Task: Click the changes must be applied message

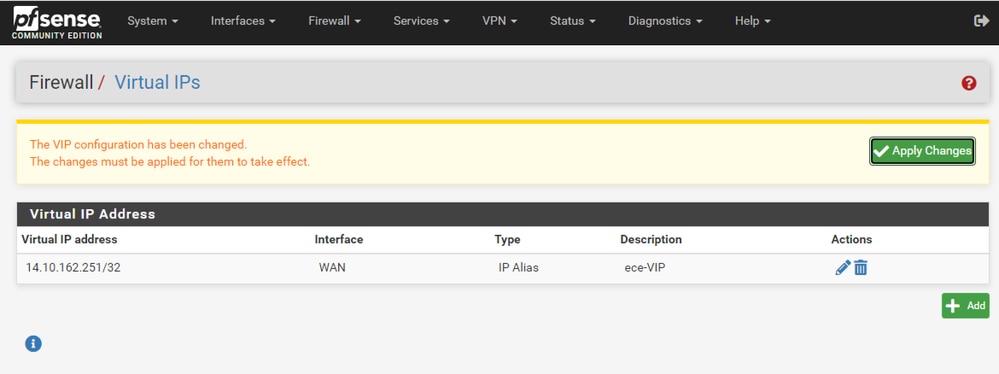Action: point(169,162)
